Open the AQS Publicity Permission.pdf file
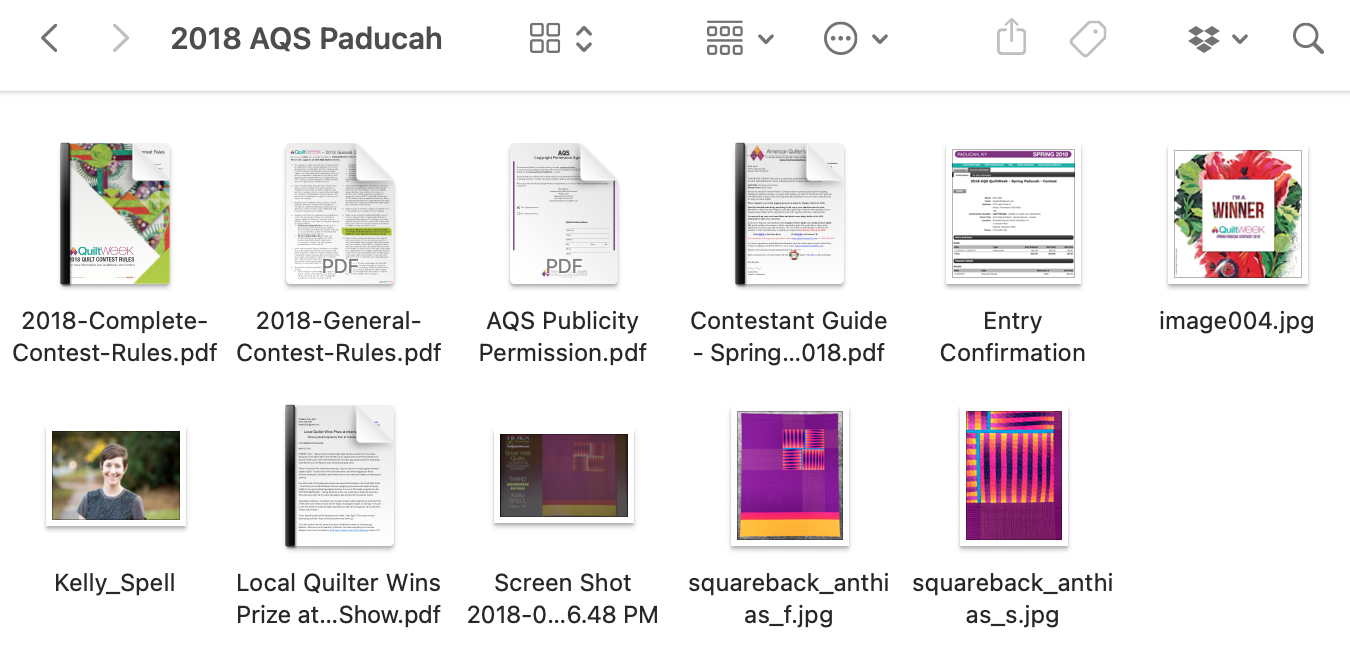Image resolution: width=1350 pixels, height=659 pixels. click(563, 213)
